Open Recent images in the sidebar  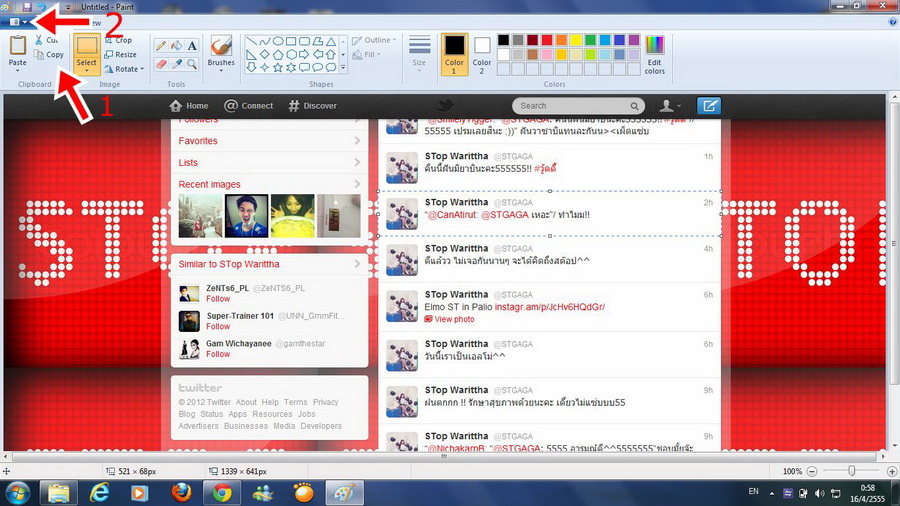click(x=269, y=184)
